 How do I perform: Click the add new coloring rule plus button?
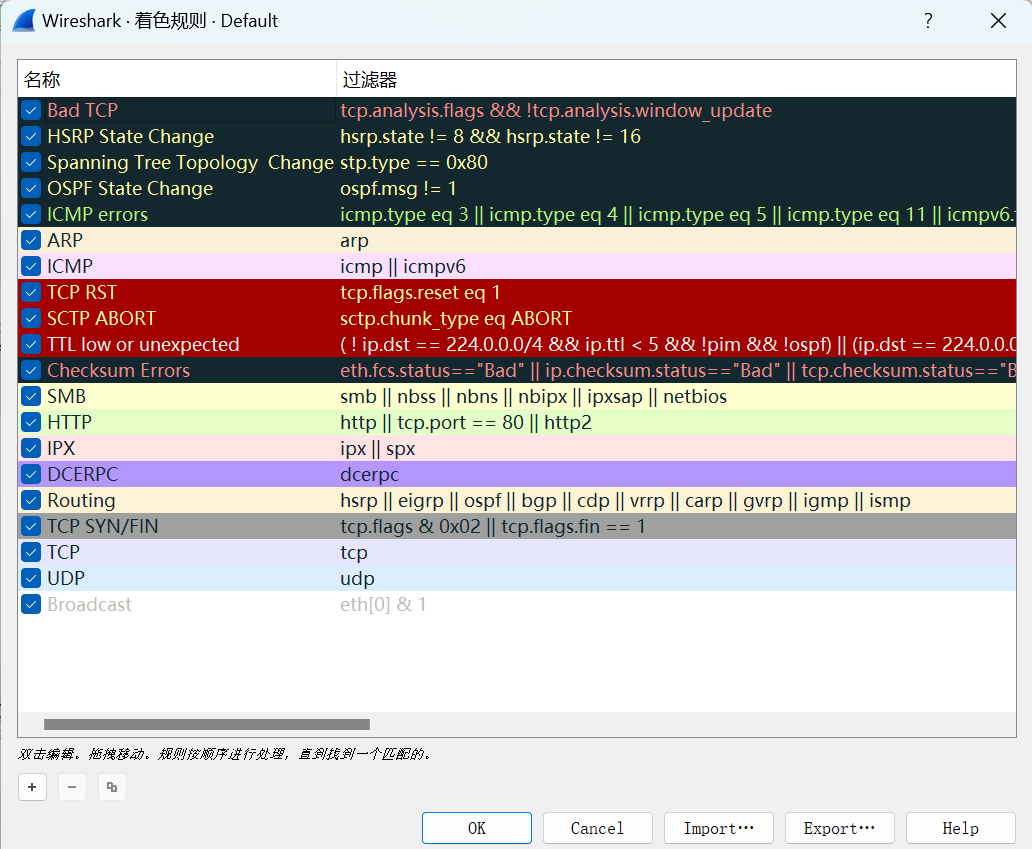coord(32,787)
